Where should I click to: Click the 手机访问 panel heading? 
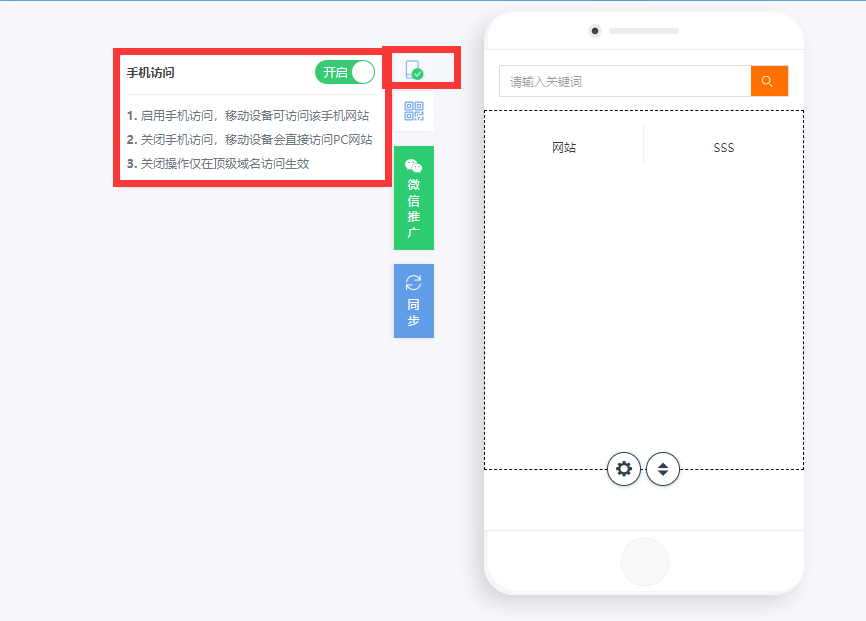click(x=151, y=73)
